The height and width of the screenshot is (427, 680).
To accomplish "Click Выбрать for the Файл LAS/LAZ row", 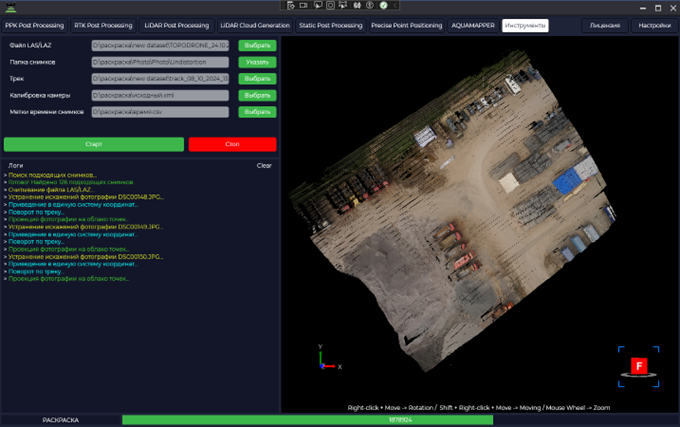I will [x=257, y=46].
